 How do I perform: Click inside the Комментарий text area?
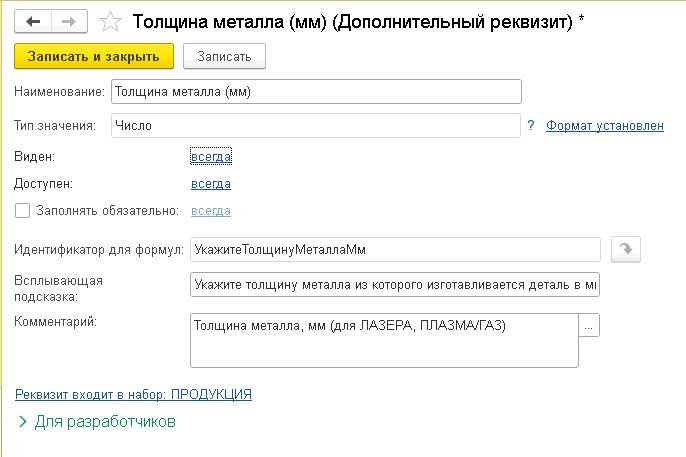[383, 341]
